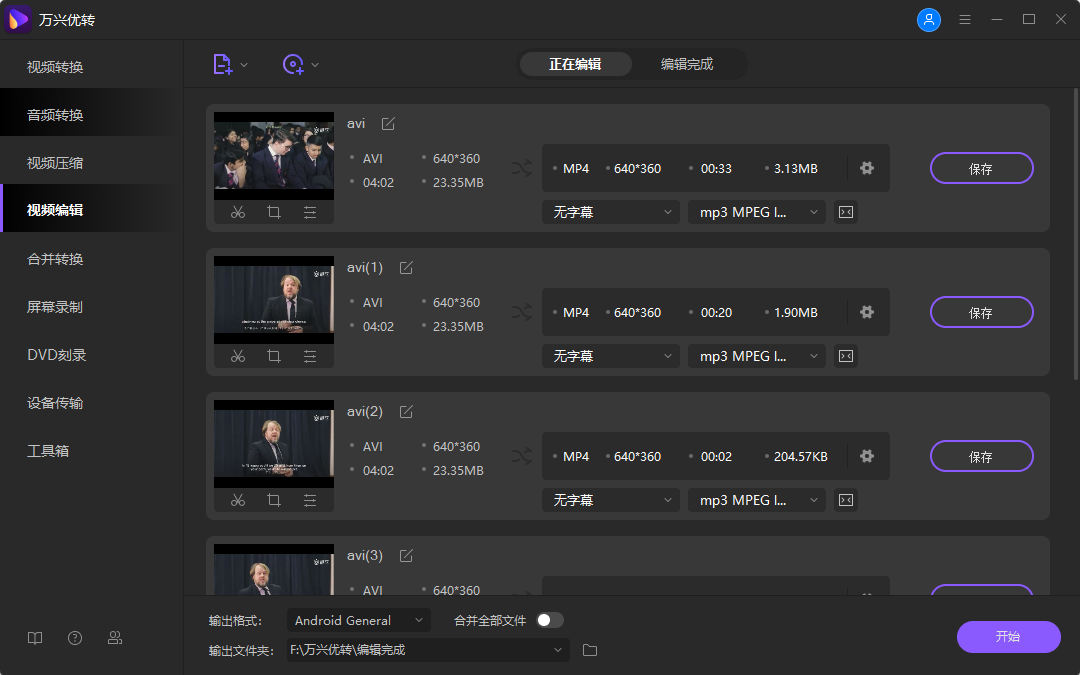Click the load DVD disc icon in the toolbar

[x=293, y=64]
